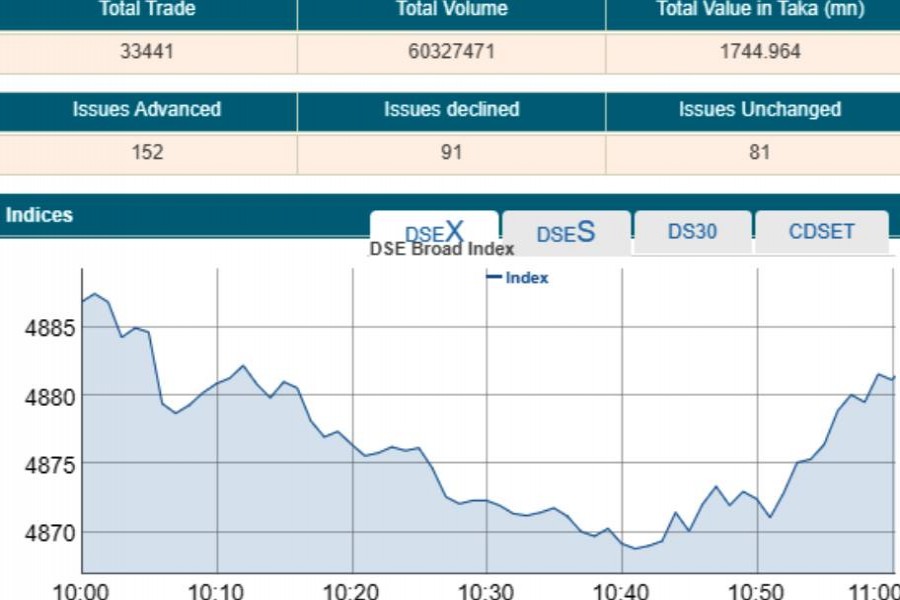900x600 pixels.
Task: Show the CDSET index chart tab
Action: coord(821,232)
